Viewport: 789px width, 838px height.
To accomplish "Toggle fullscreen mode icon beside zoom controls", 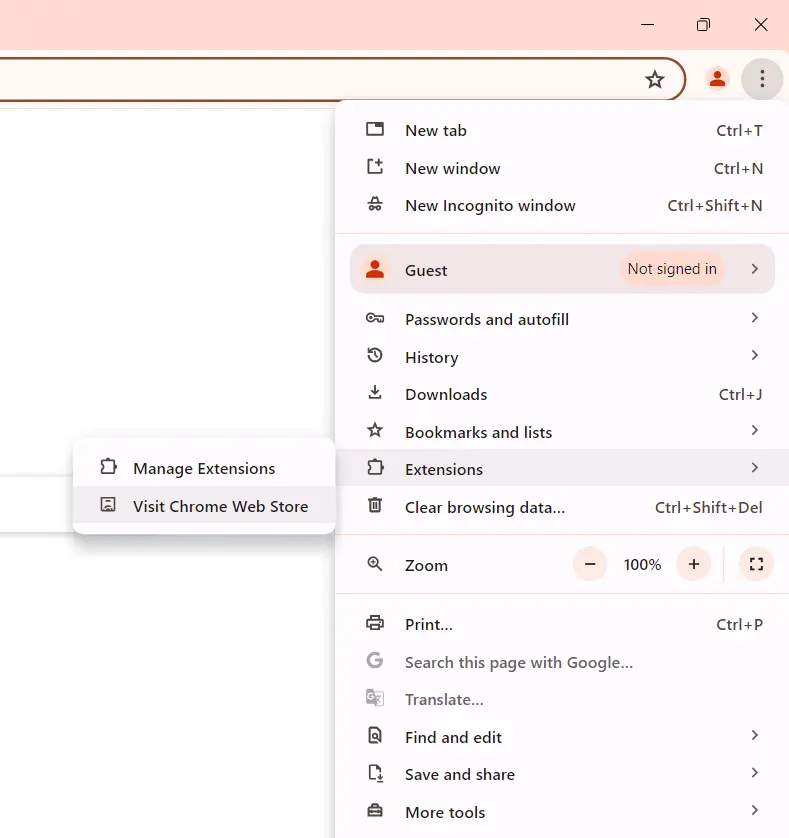I will [x=756, y=565].
